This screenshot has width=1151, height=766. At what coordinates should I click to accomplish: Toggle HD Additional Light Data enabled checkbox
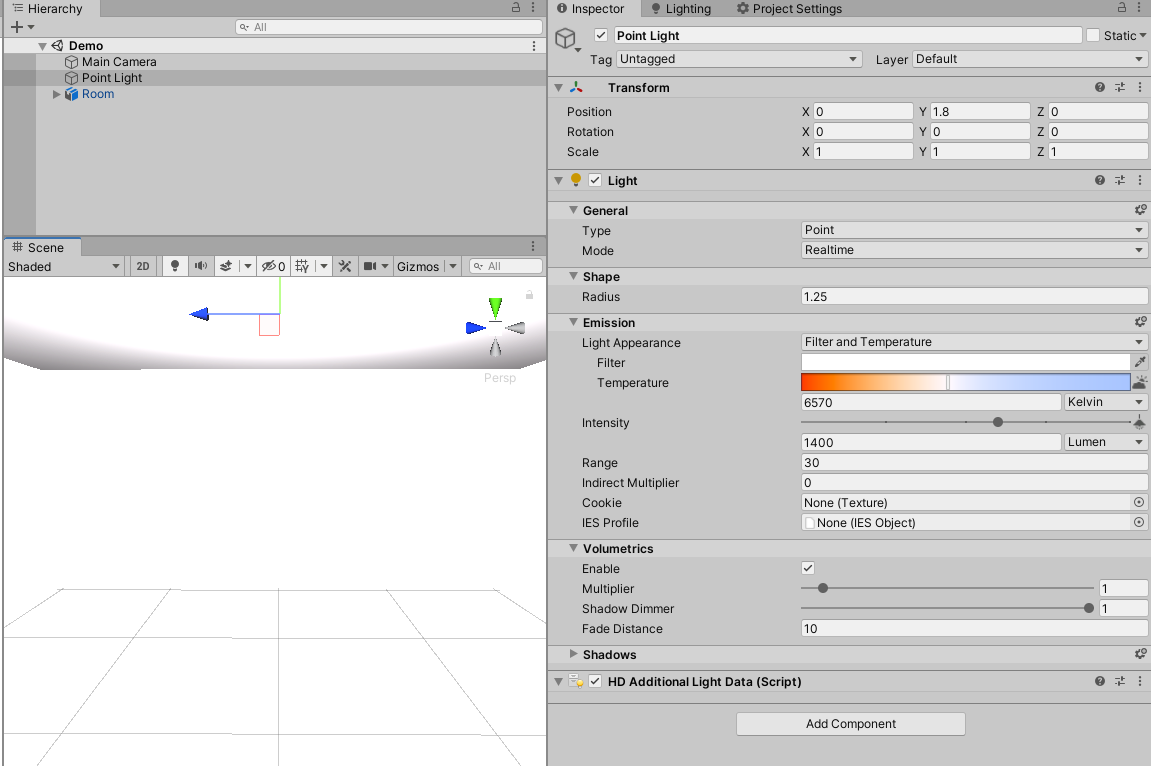coord(595,682)
